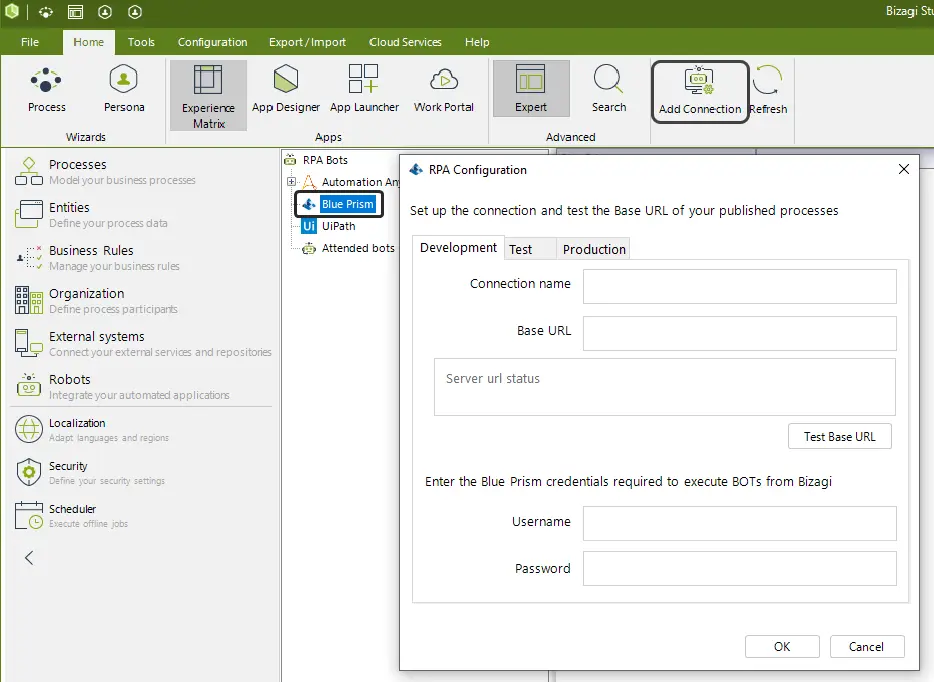934x682 pixels.
Task: Toggle the Experience Matrix button
Action: (x=208, y=95)
